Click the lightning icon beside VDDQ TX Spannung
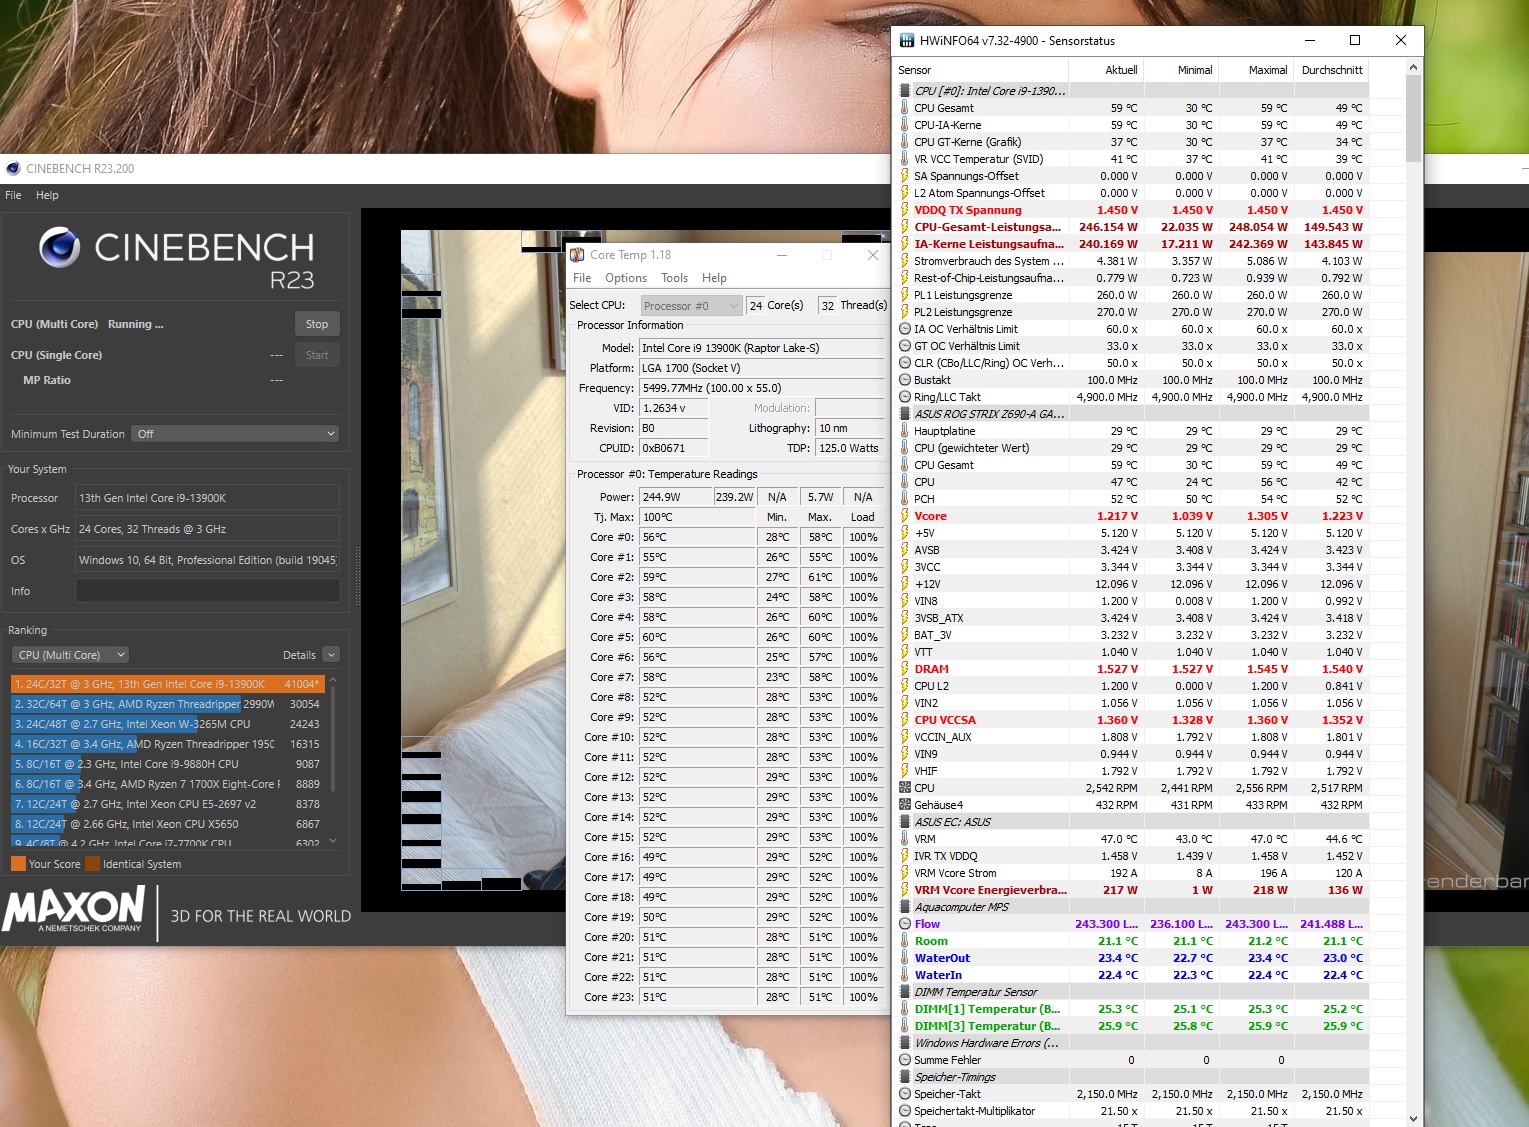Screen dimensions: 1529x1127 click(905, 210)
